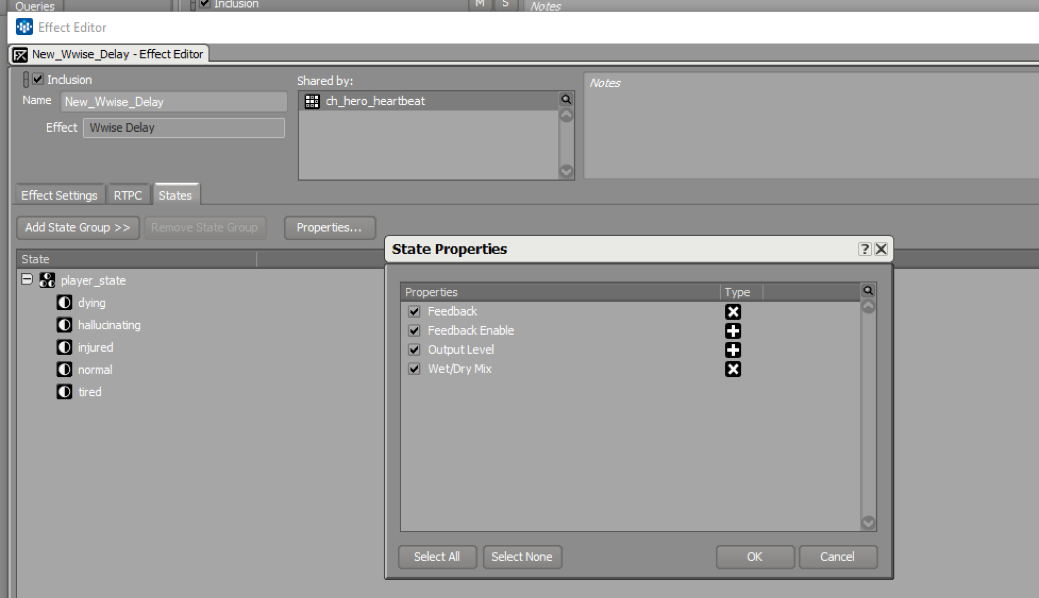
Task: Uncheck the Output Level property checkbox
Action: 414,350
